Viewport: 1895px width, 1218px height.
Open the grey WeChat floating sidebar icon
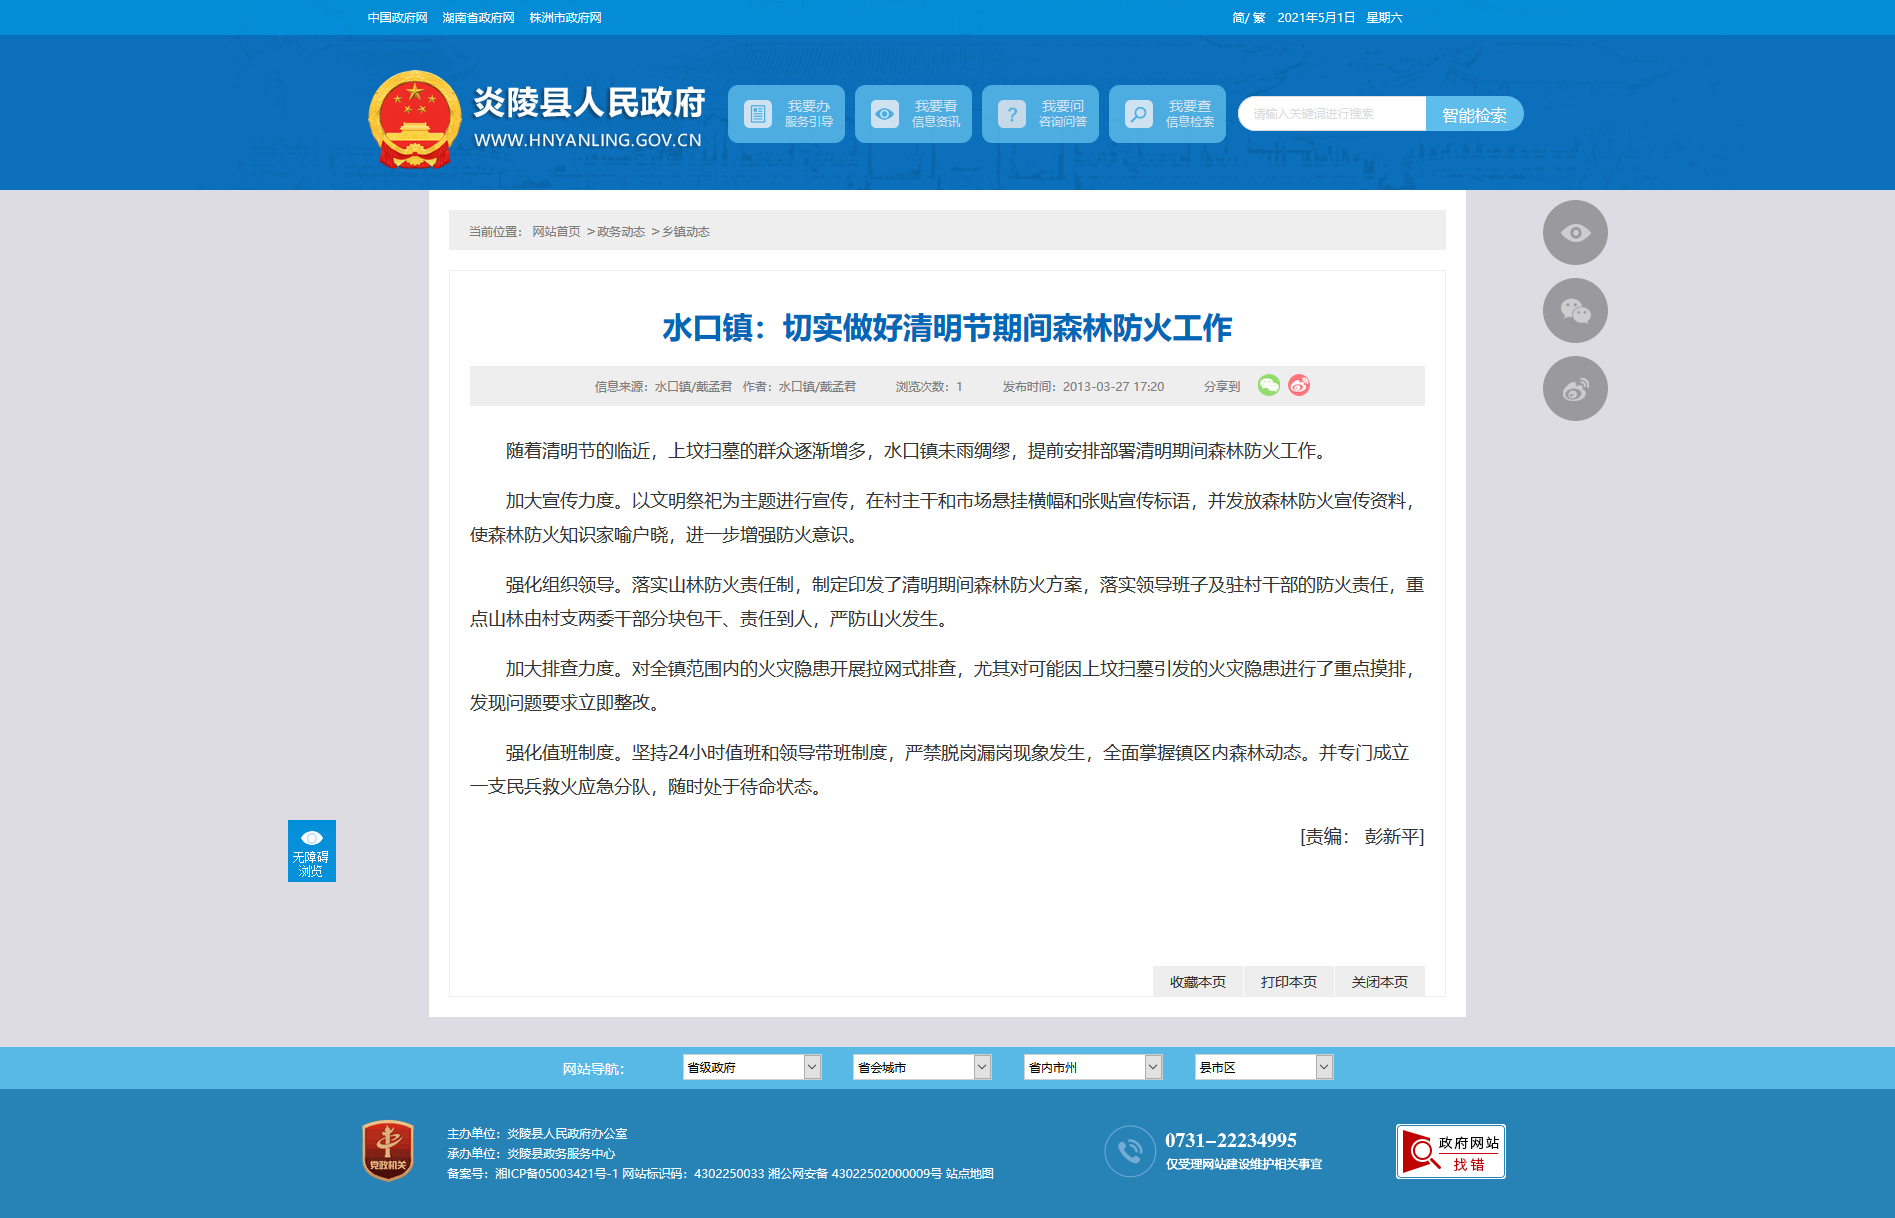click(x=1575, y=311)
